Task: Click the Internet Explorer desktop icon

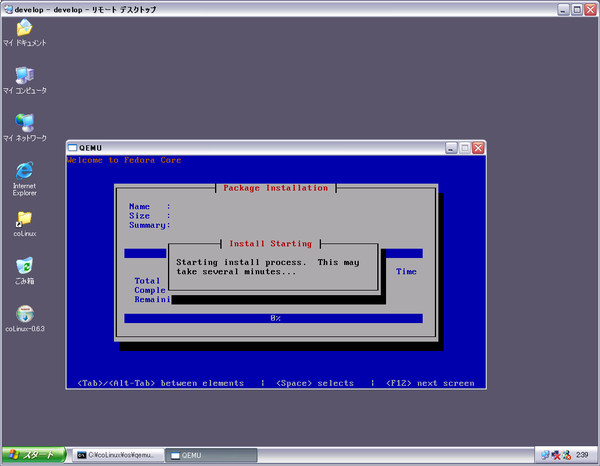Action: click(x=24, y=179)
